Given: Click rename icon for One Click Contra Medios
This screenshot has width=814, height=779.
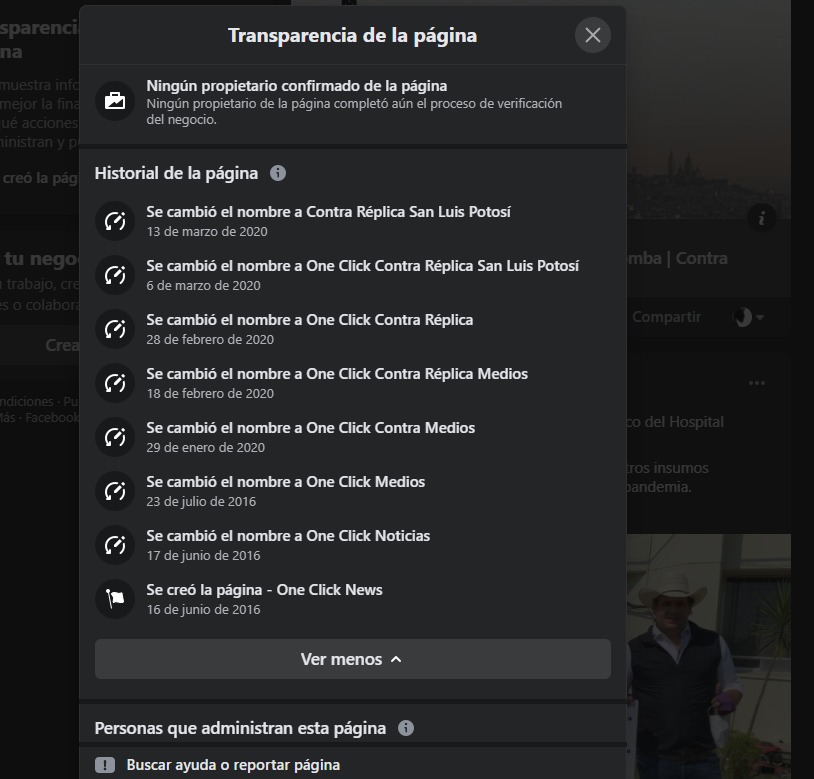Looking at the screenshot, I should [x=115, y=437].
